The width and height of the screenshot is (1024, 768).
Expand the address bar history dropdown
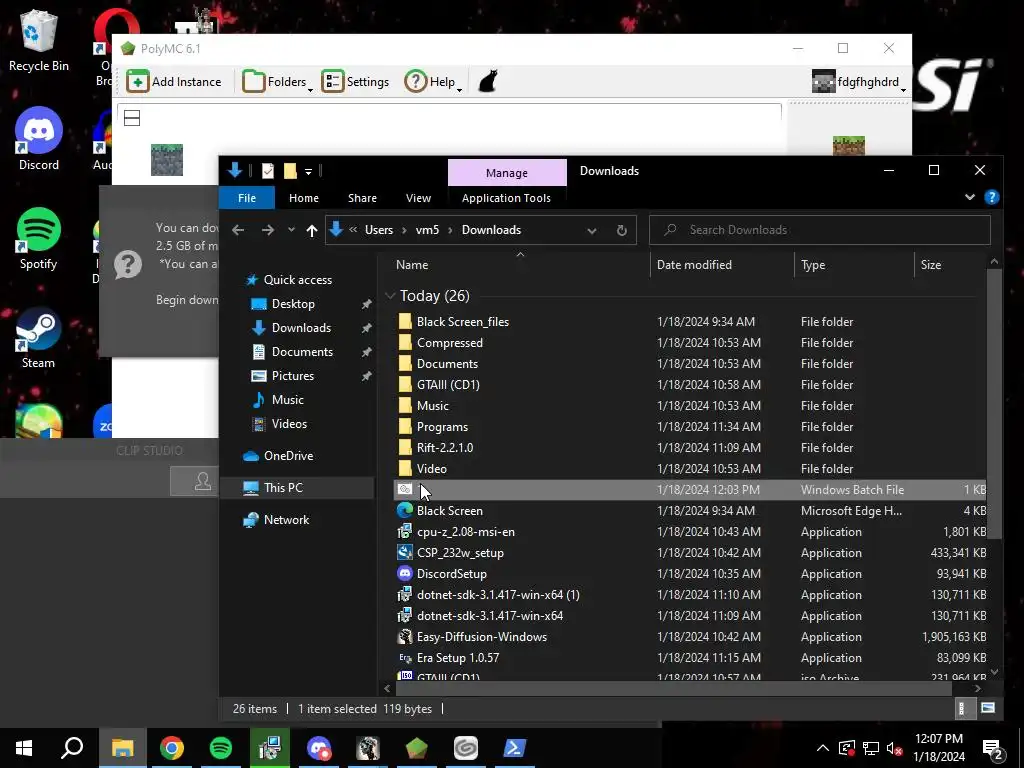click(592, 231)
